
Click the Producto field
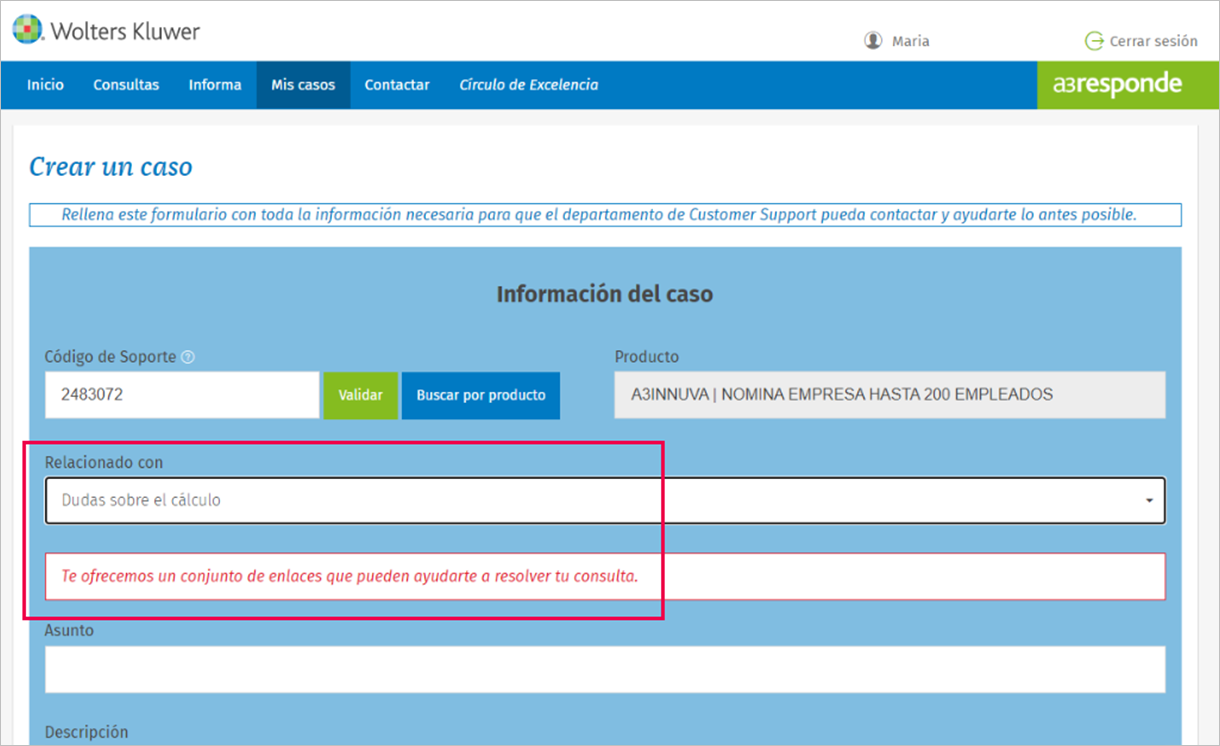(890, 395)
